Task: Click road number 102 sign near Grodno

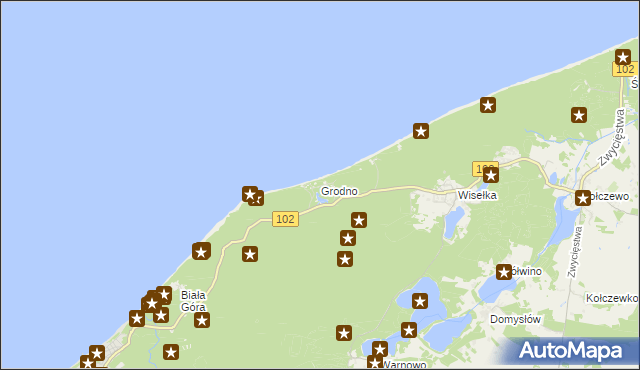Action: [x=285, y=219]
